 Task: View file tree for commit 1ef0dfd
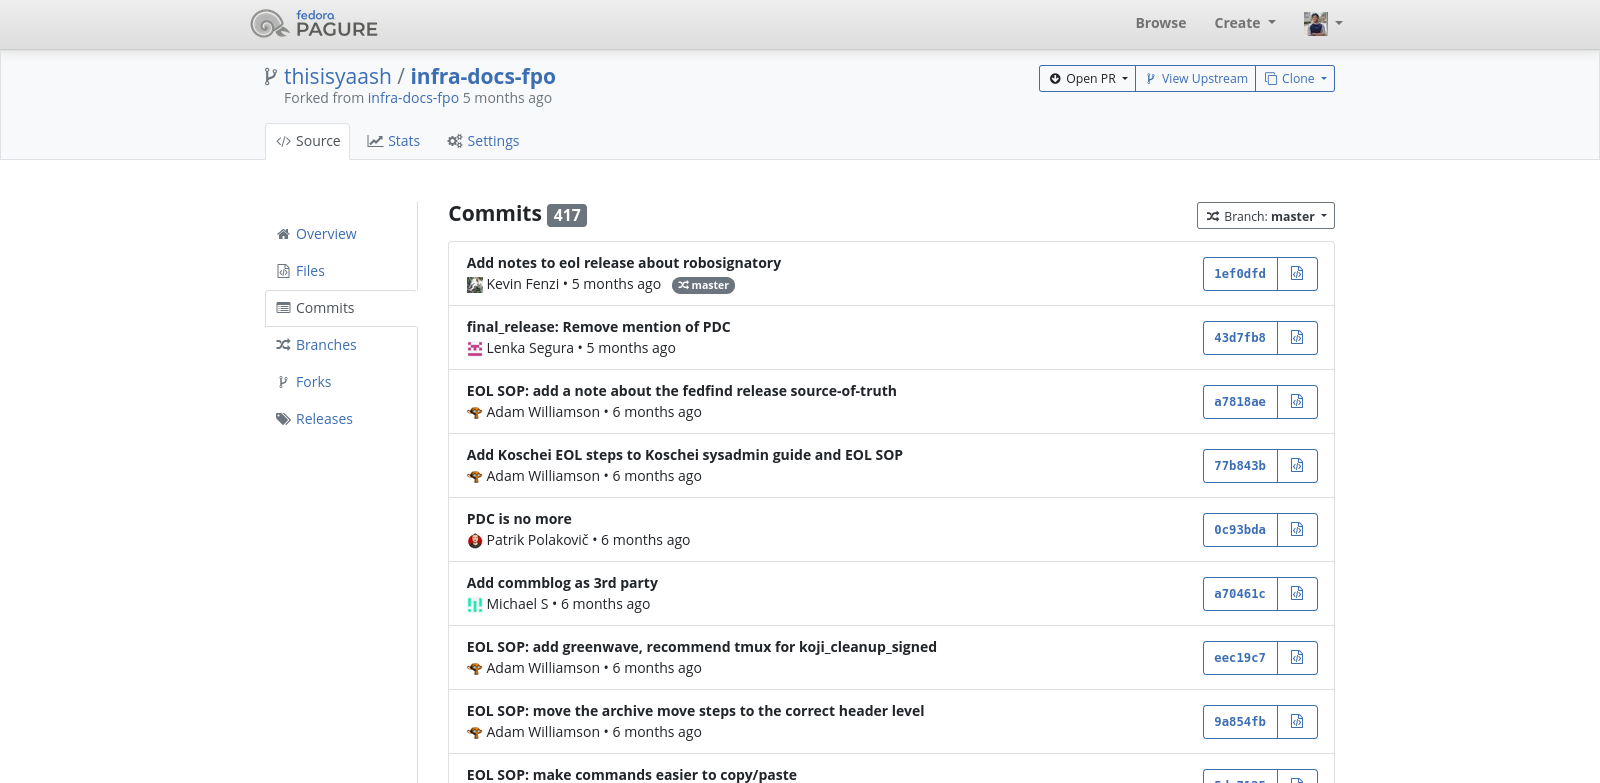click(1297, 274)
